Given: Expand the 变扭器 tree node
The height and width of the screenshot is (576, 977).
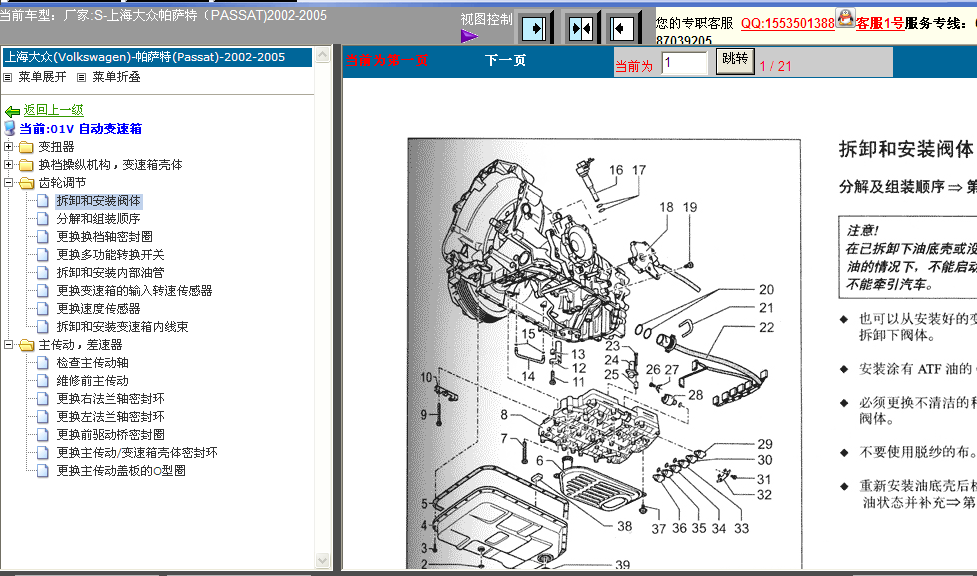Looking at the screenshot, I should [x=8, y=146].
